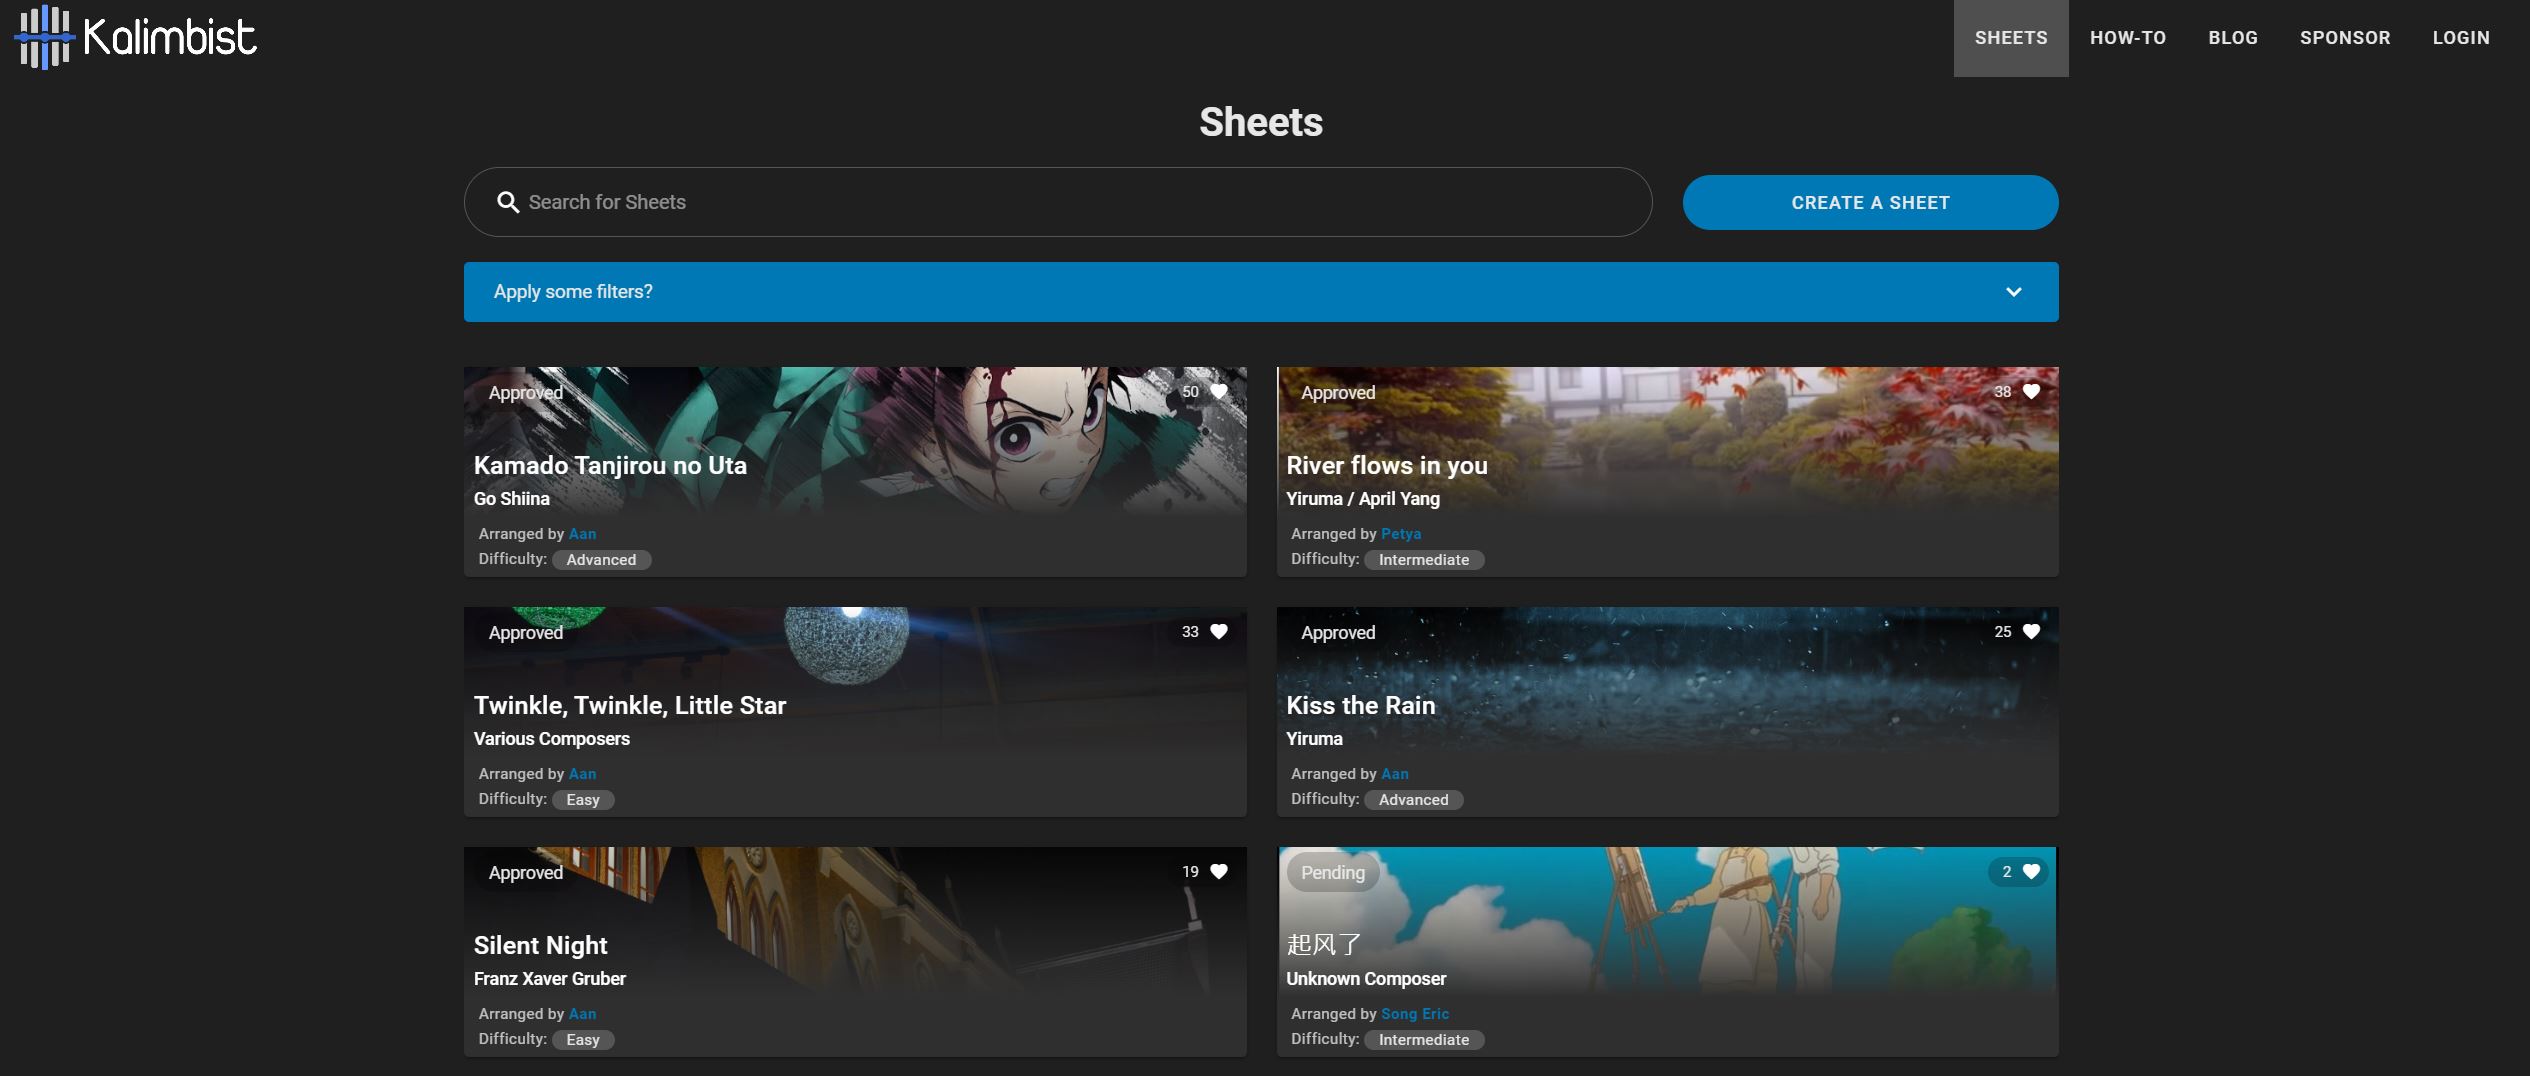The image size is (2530, 1076).
Task: Open the River flows in you sheet title
Action: tap(1387, 465)
